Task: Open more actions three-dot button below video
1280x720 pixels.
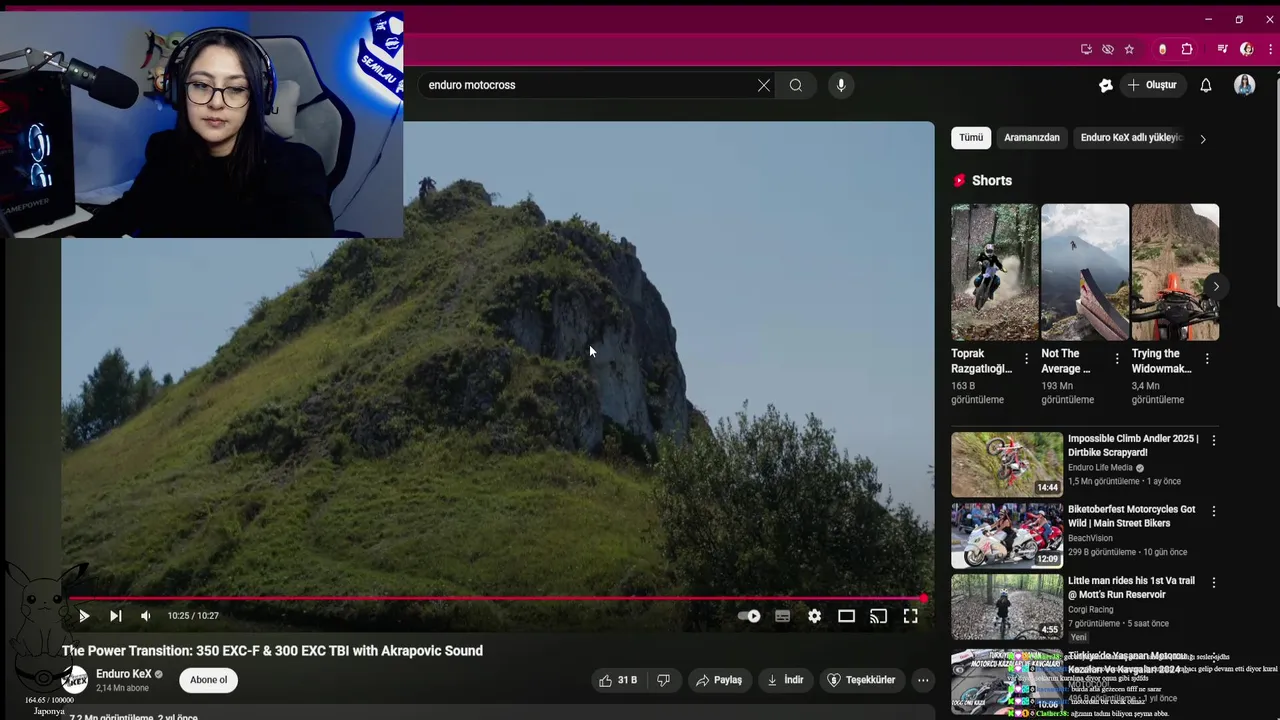Action: tap(923, 680)
